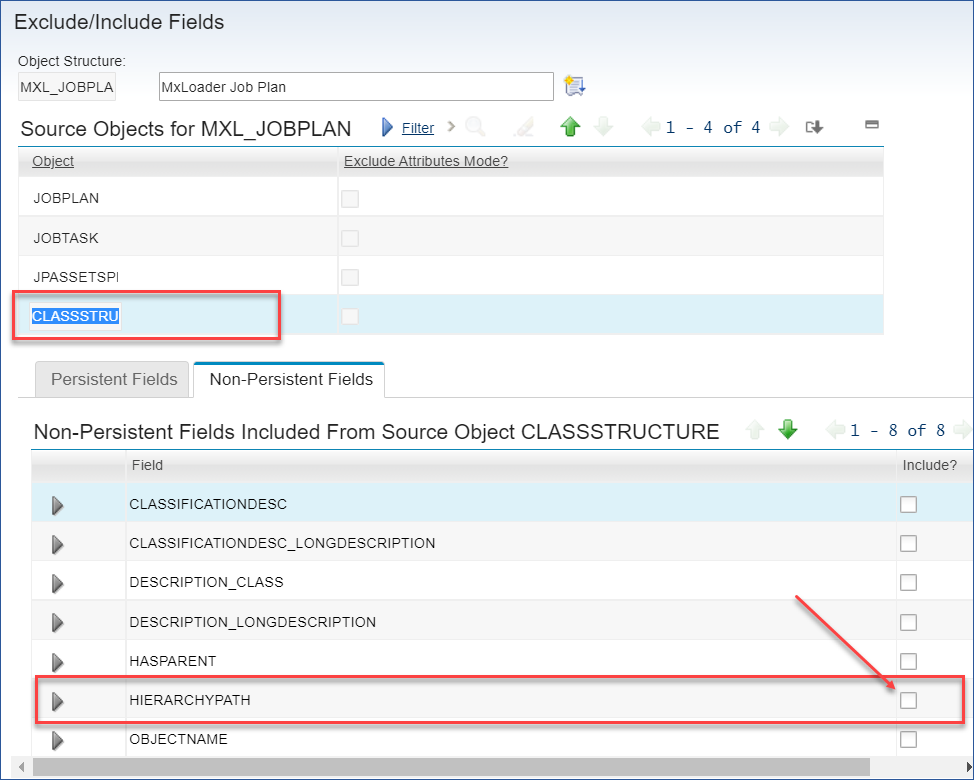Select the JPASSETSPI source object

click(76, 277)
